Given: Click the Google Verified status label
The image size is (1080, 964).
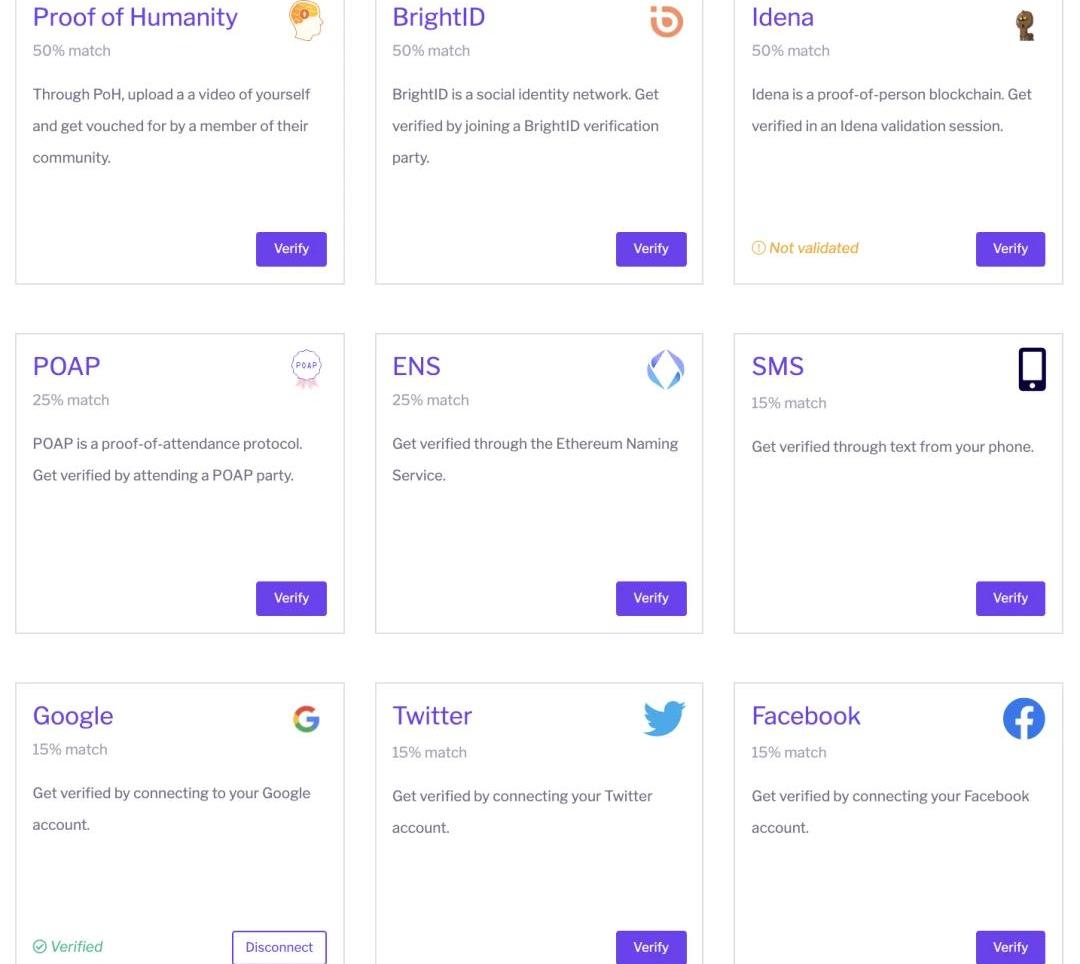Looking at the screenshot, I should click(x=69, y=947).
